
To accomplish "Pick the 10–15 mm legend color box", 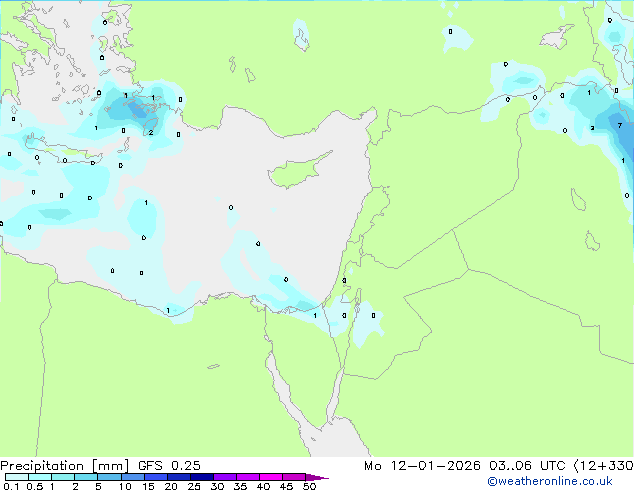I will point(132,477).
